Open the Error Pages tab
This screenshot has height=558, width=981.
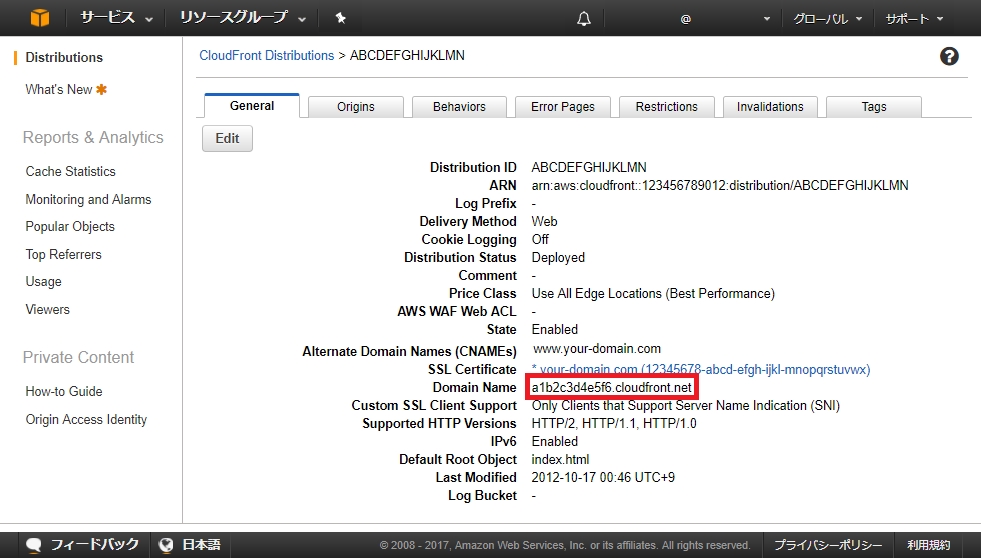562,107
